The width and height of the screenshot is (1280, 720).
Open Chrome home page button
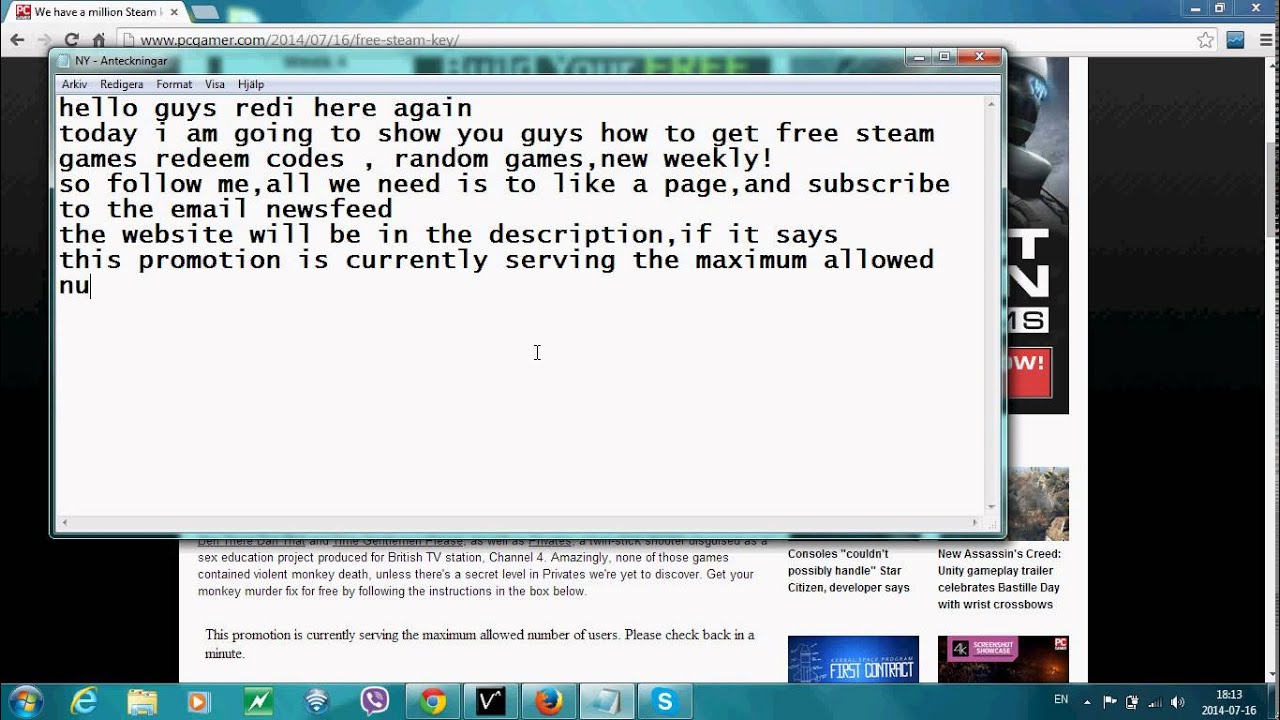(x=99, y=40)
